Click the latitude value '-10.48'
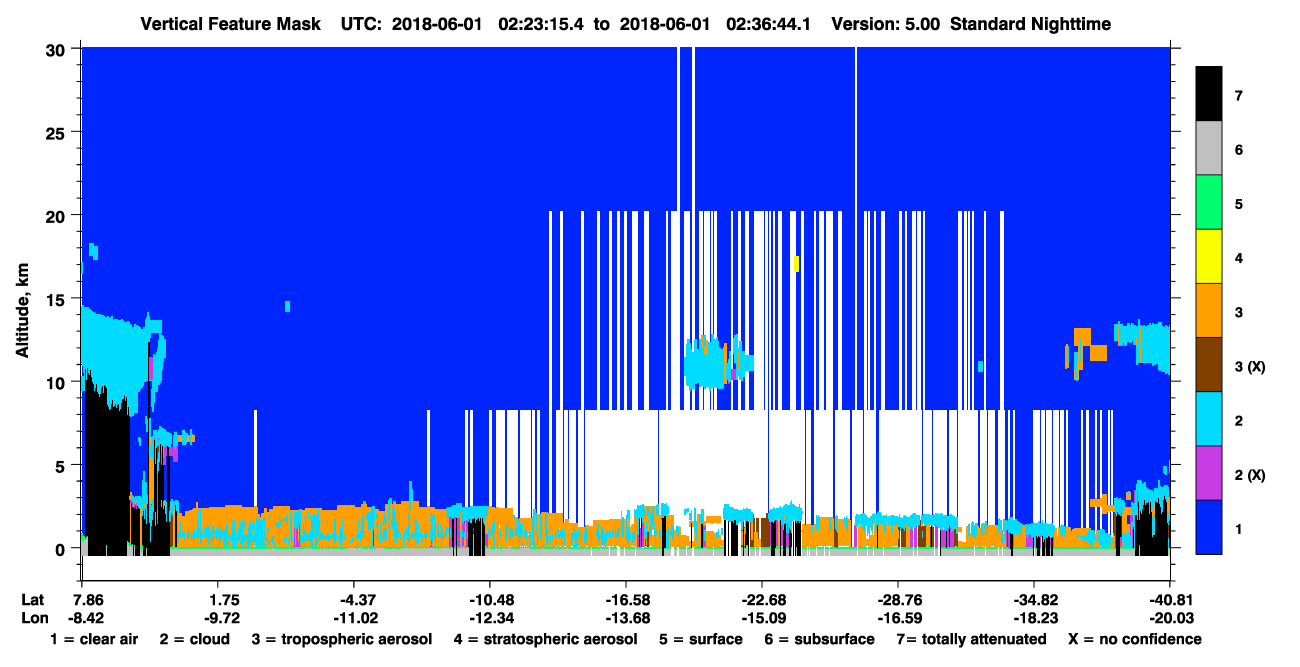Viewport: 1300px width, 667px height. point(489,600)
